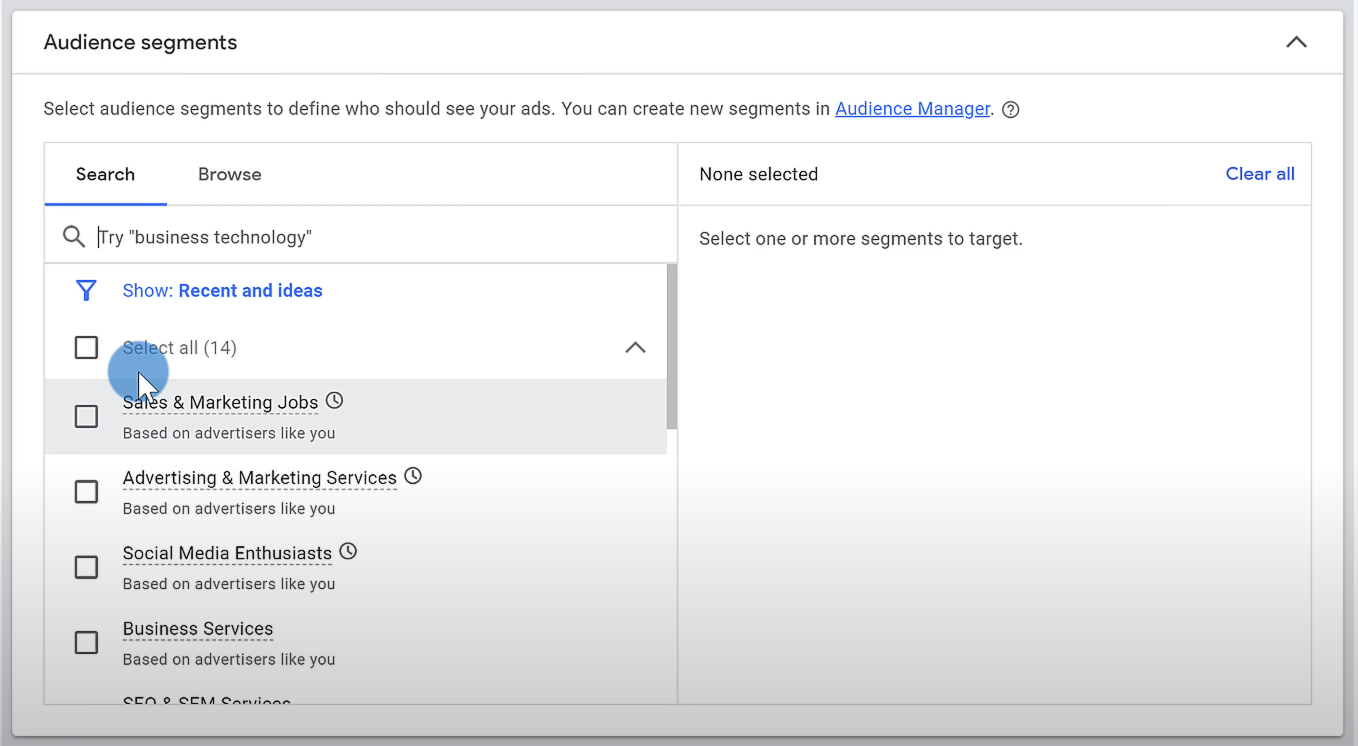Click the clock icon beside Advertising & Marketing Services
The image size is (1358, 746).
412,475
